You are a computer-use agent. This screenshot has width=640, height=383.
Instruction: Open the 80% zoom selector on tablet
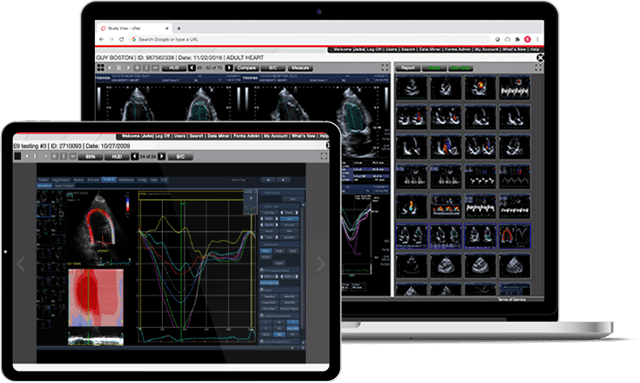(90, 156)
